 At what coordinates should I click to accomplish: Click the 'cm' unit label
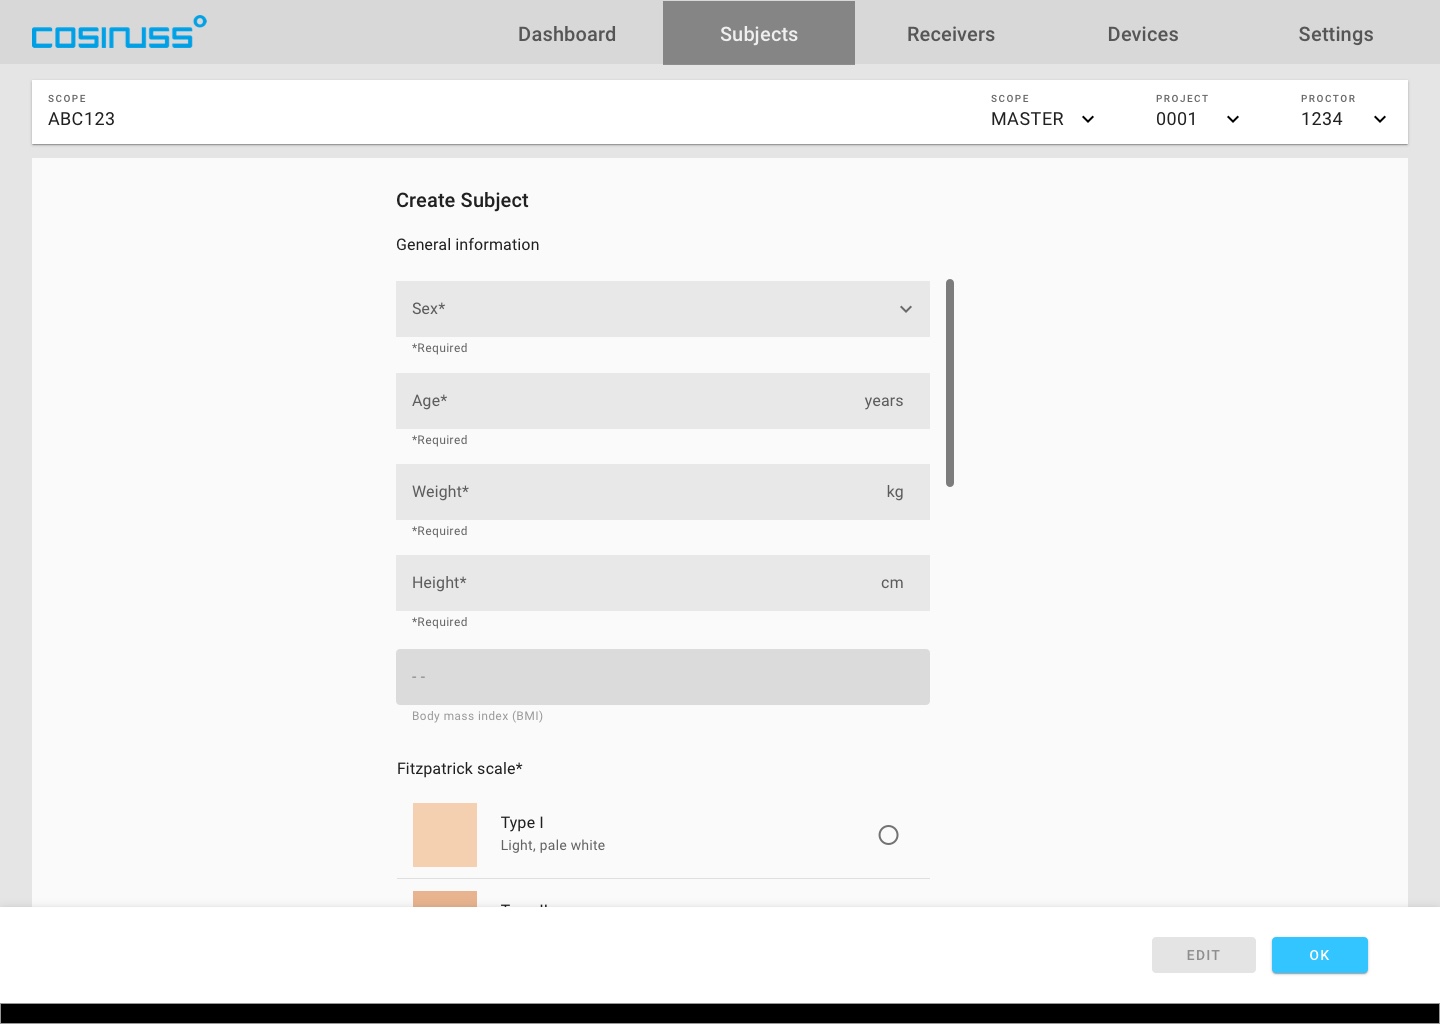892,583
